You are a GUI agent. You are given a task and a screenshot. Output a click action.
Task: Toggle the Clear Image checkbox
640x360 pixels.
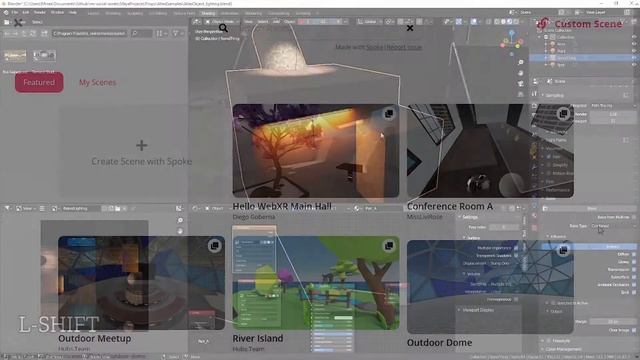[634, 330]
